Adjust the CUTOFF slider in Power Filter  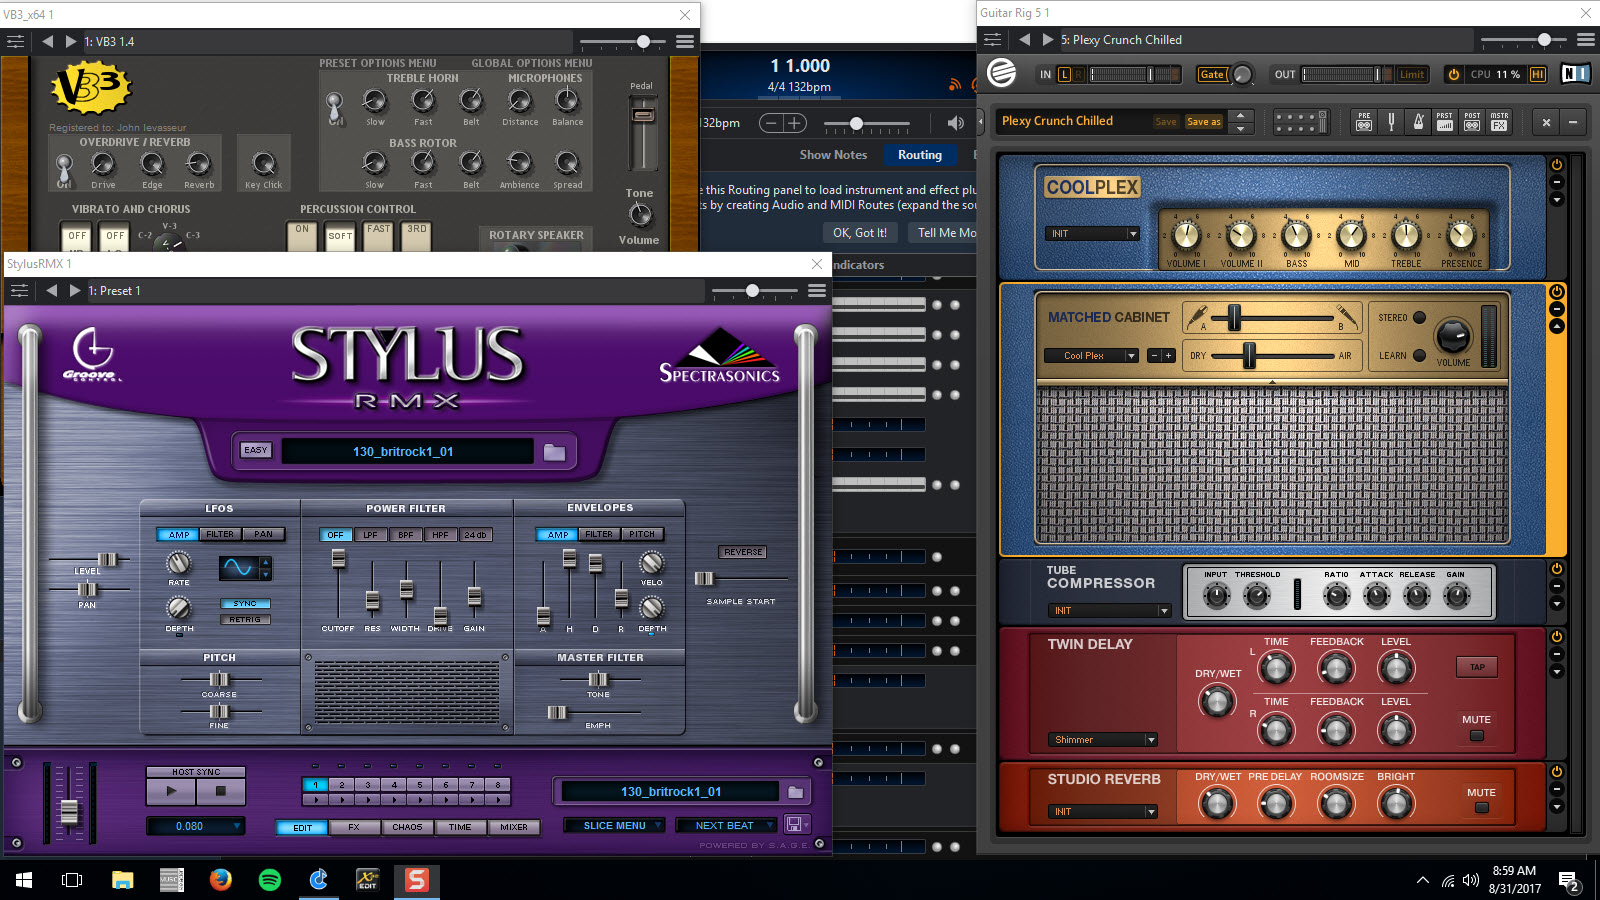pos(339,559)
